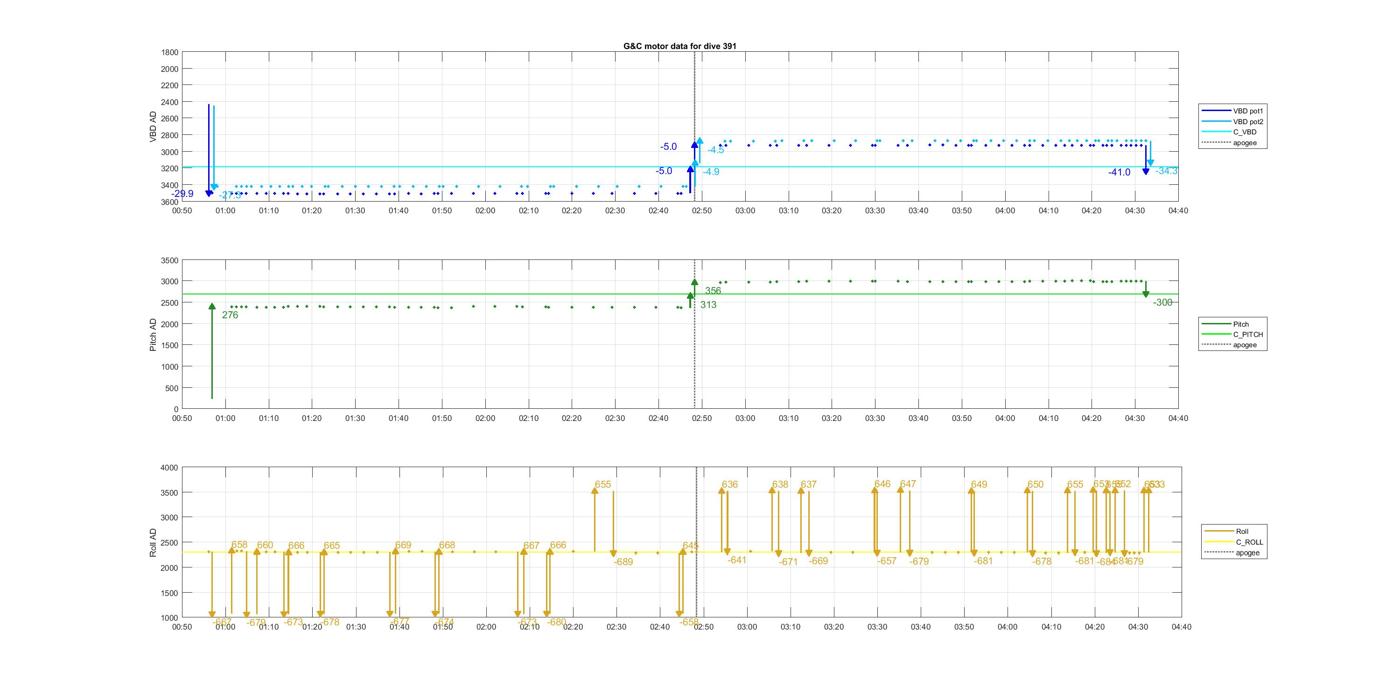Click the '650' roll data label
Image resolution: width=1400 pixels, height=693 pixels.
tap(1035, 484)
